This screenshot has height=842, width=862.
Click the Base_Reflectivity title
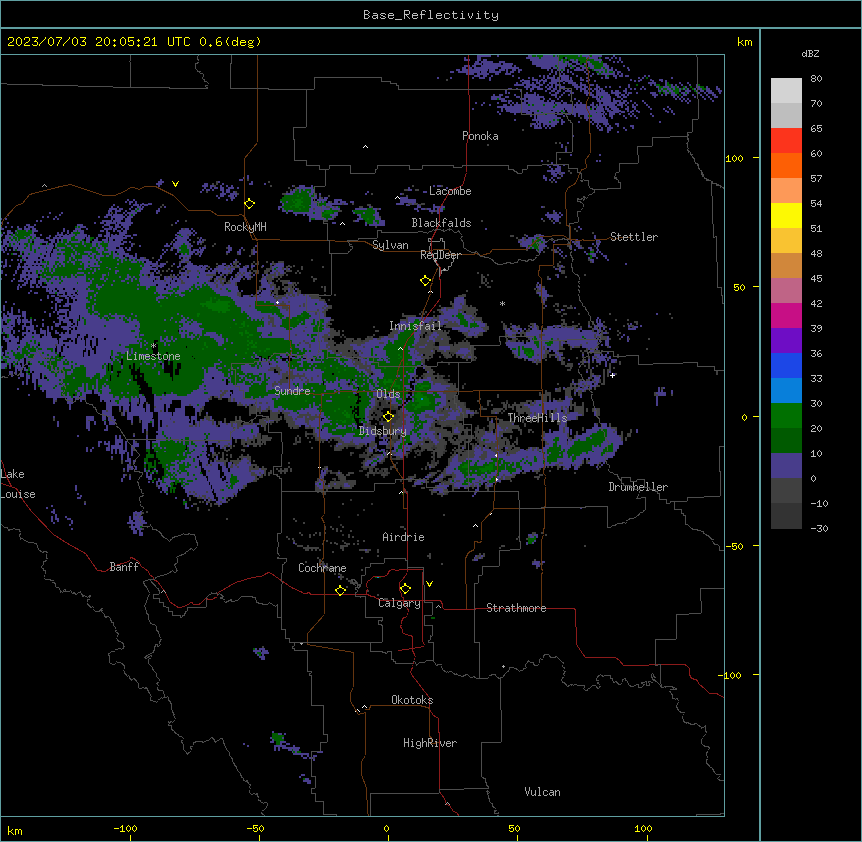431,15
